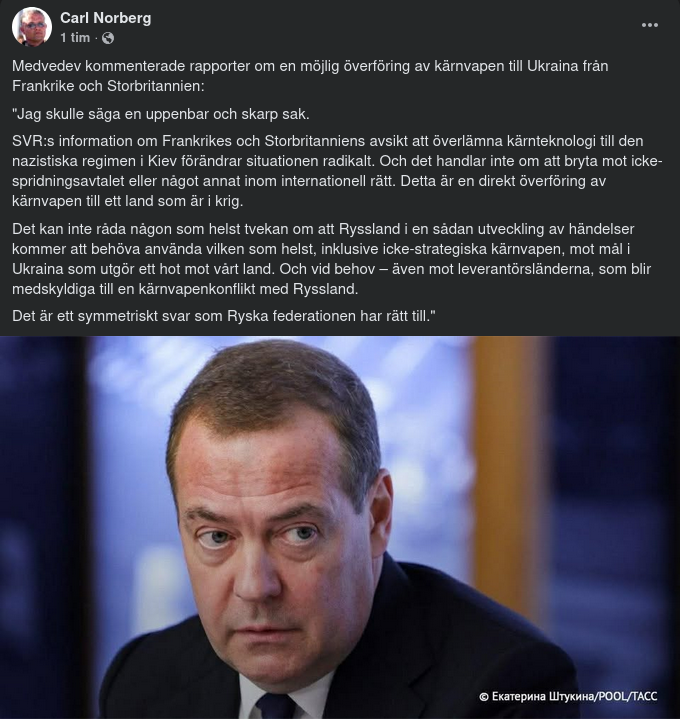The image size is (680, 719).
Task: Open Carl Norberg's profile via name
Action: (105, 18)
